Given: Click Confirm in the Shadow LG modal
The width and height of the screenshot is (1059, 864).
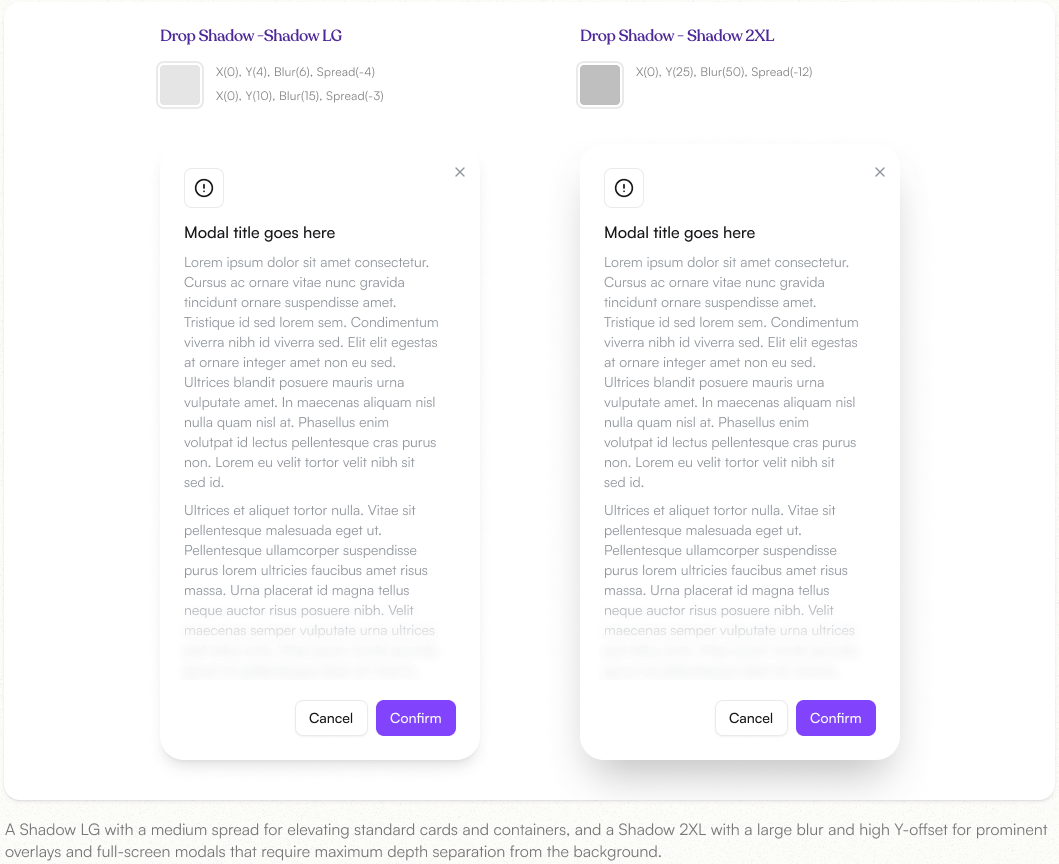Looking at the screenshot, I should coord(416,718).
